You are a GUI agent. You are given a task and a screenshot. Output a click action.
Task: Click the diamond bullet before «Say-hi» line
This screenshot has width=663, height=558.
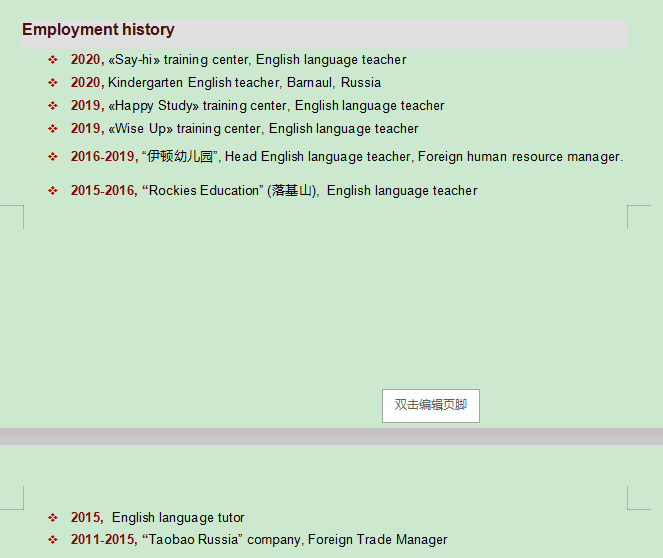[x=53, y=60]
